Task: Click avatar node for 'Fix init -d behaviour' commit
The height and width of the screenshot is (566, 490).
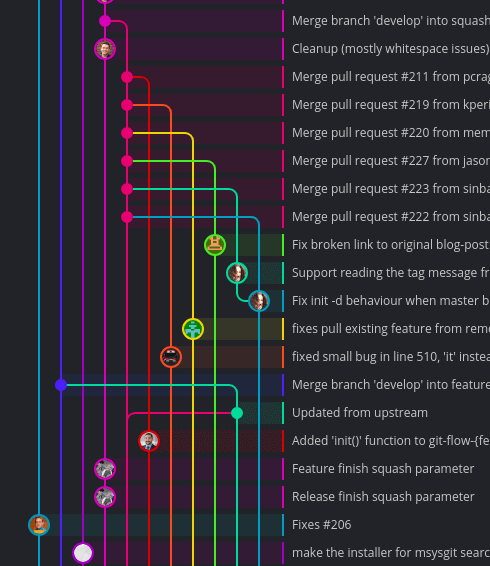Action: pos(259,301)
